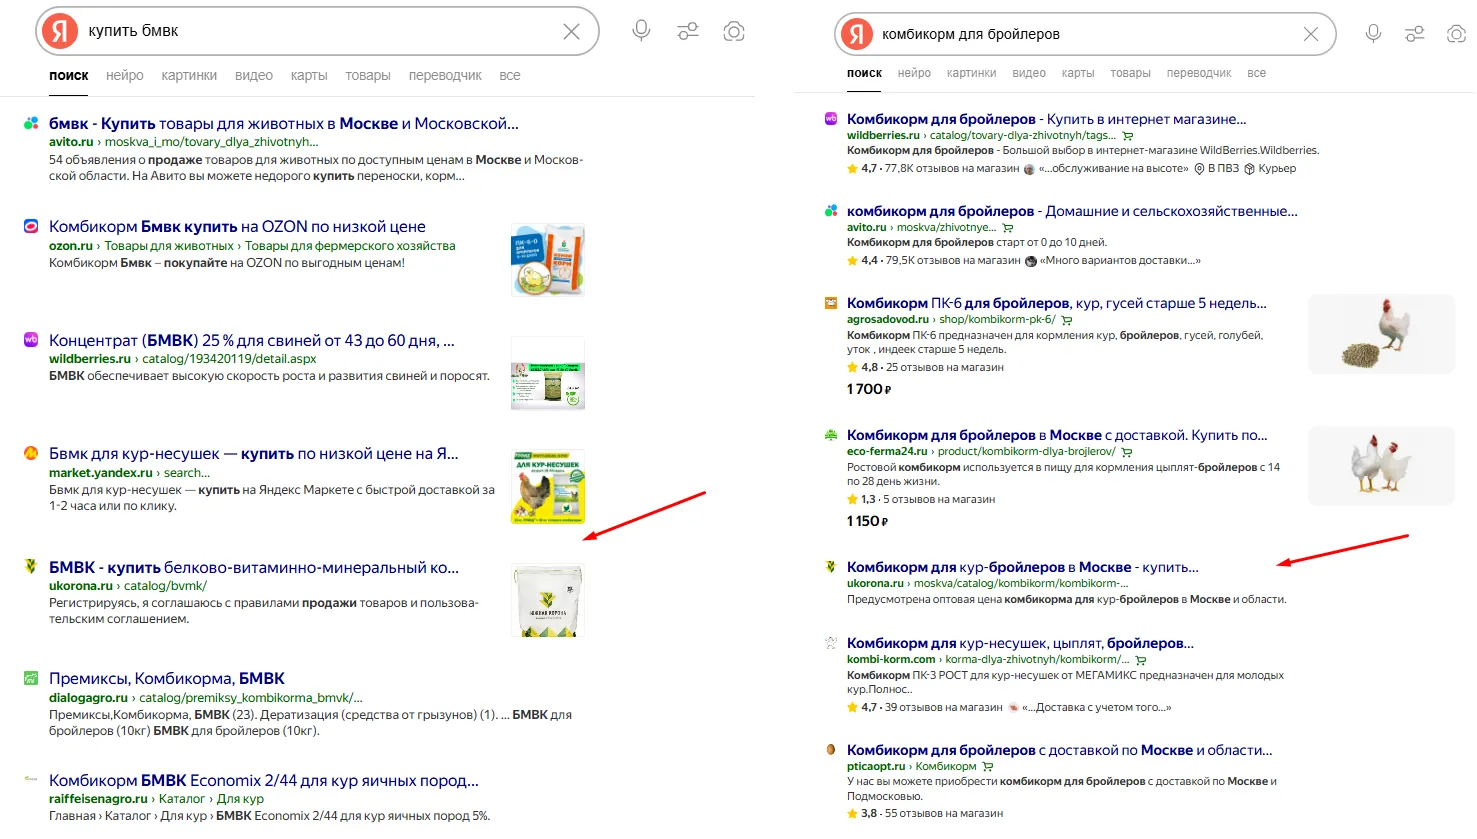Viewport: 1477px width, 839px height.
Task: Open 'Концентрат (БМВК) 25 % для свиней' result
Action: (x=252, y=340)
